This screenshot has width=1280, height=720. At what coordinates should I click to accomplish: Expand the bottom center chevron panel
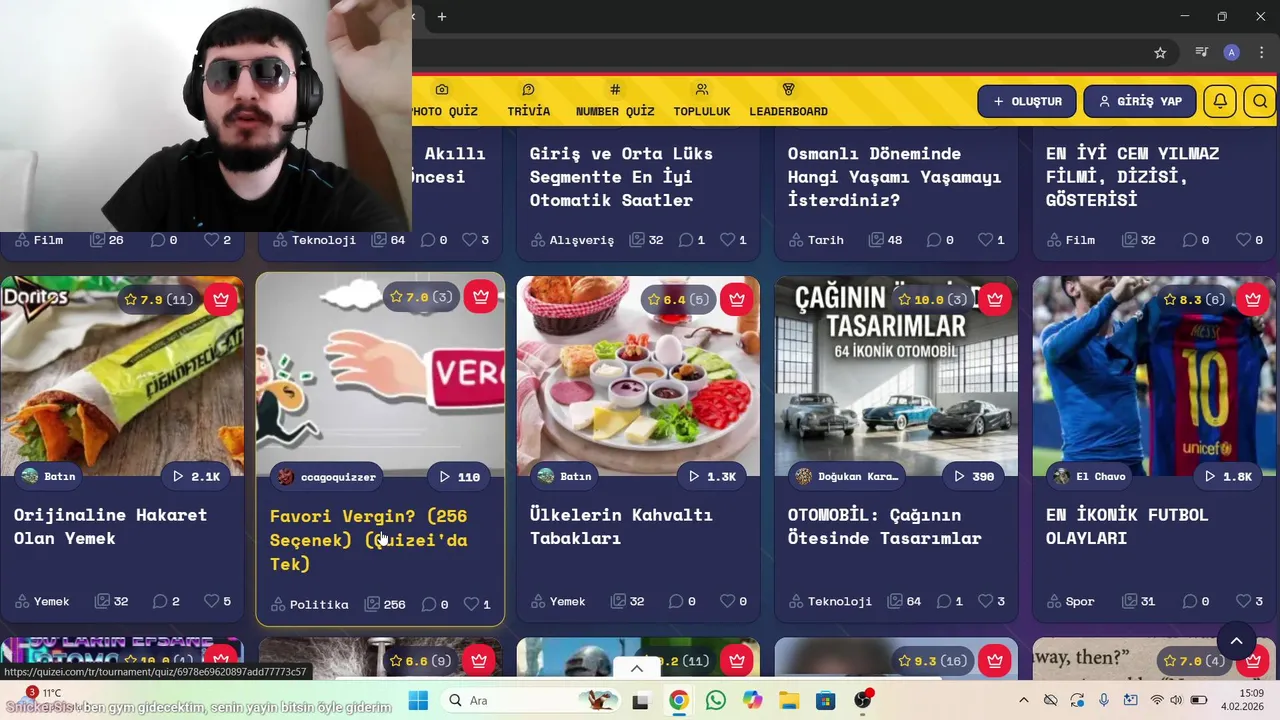(x=637, y=668)
